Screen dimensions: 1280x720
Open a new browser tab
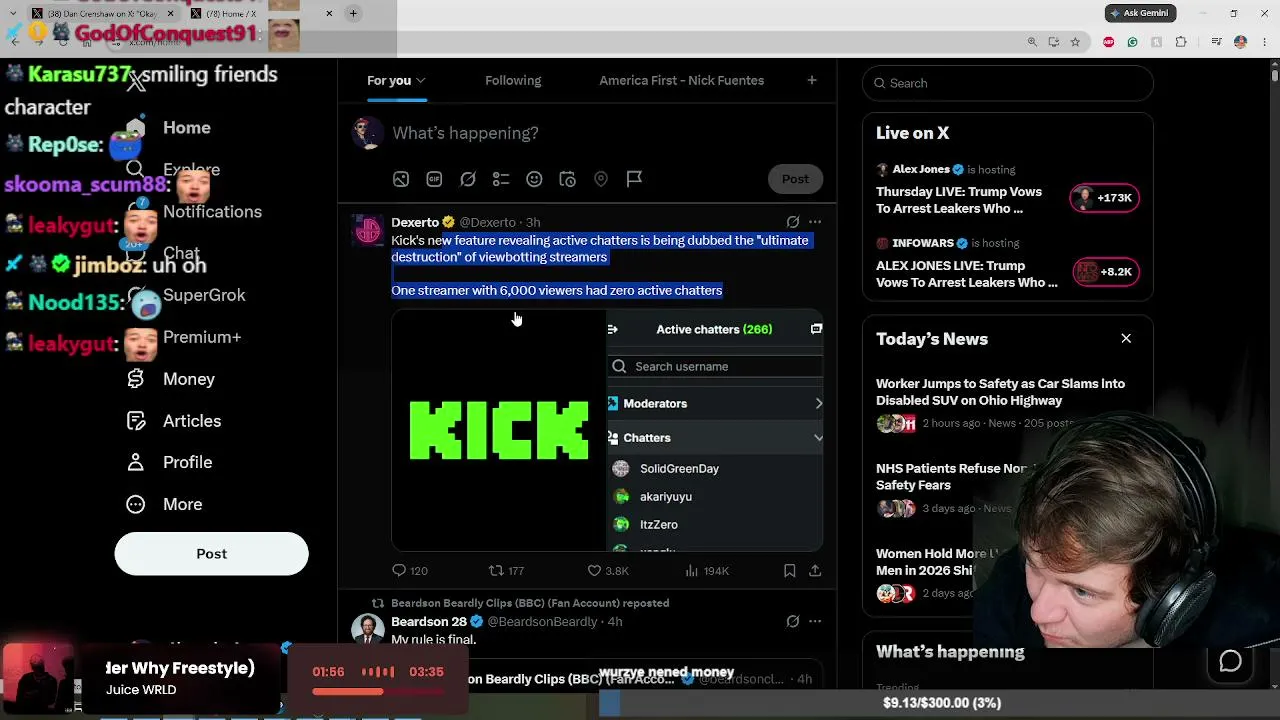[353, 13]
